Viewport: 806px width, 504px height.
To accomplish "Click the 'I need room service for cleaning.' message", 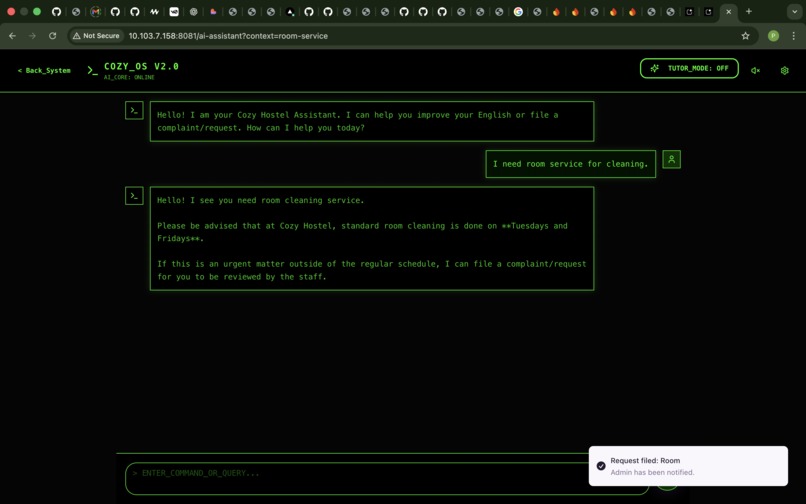I will (x=571, y=164).
